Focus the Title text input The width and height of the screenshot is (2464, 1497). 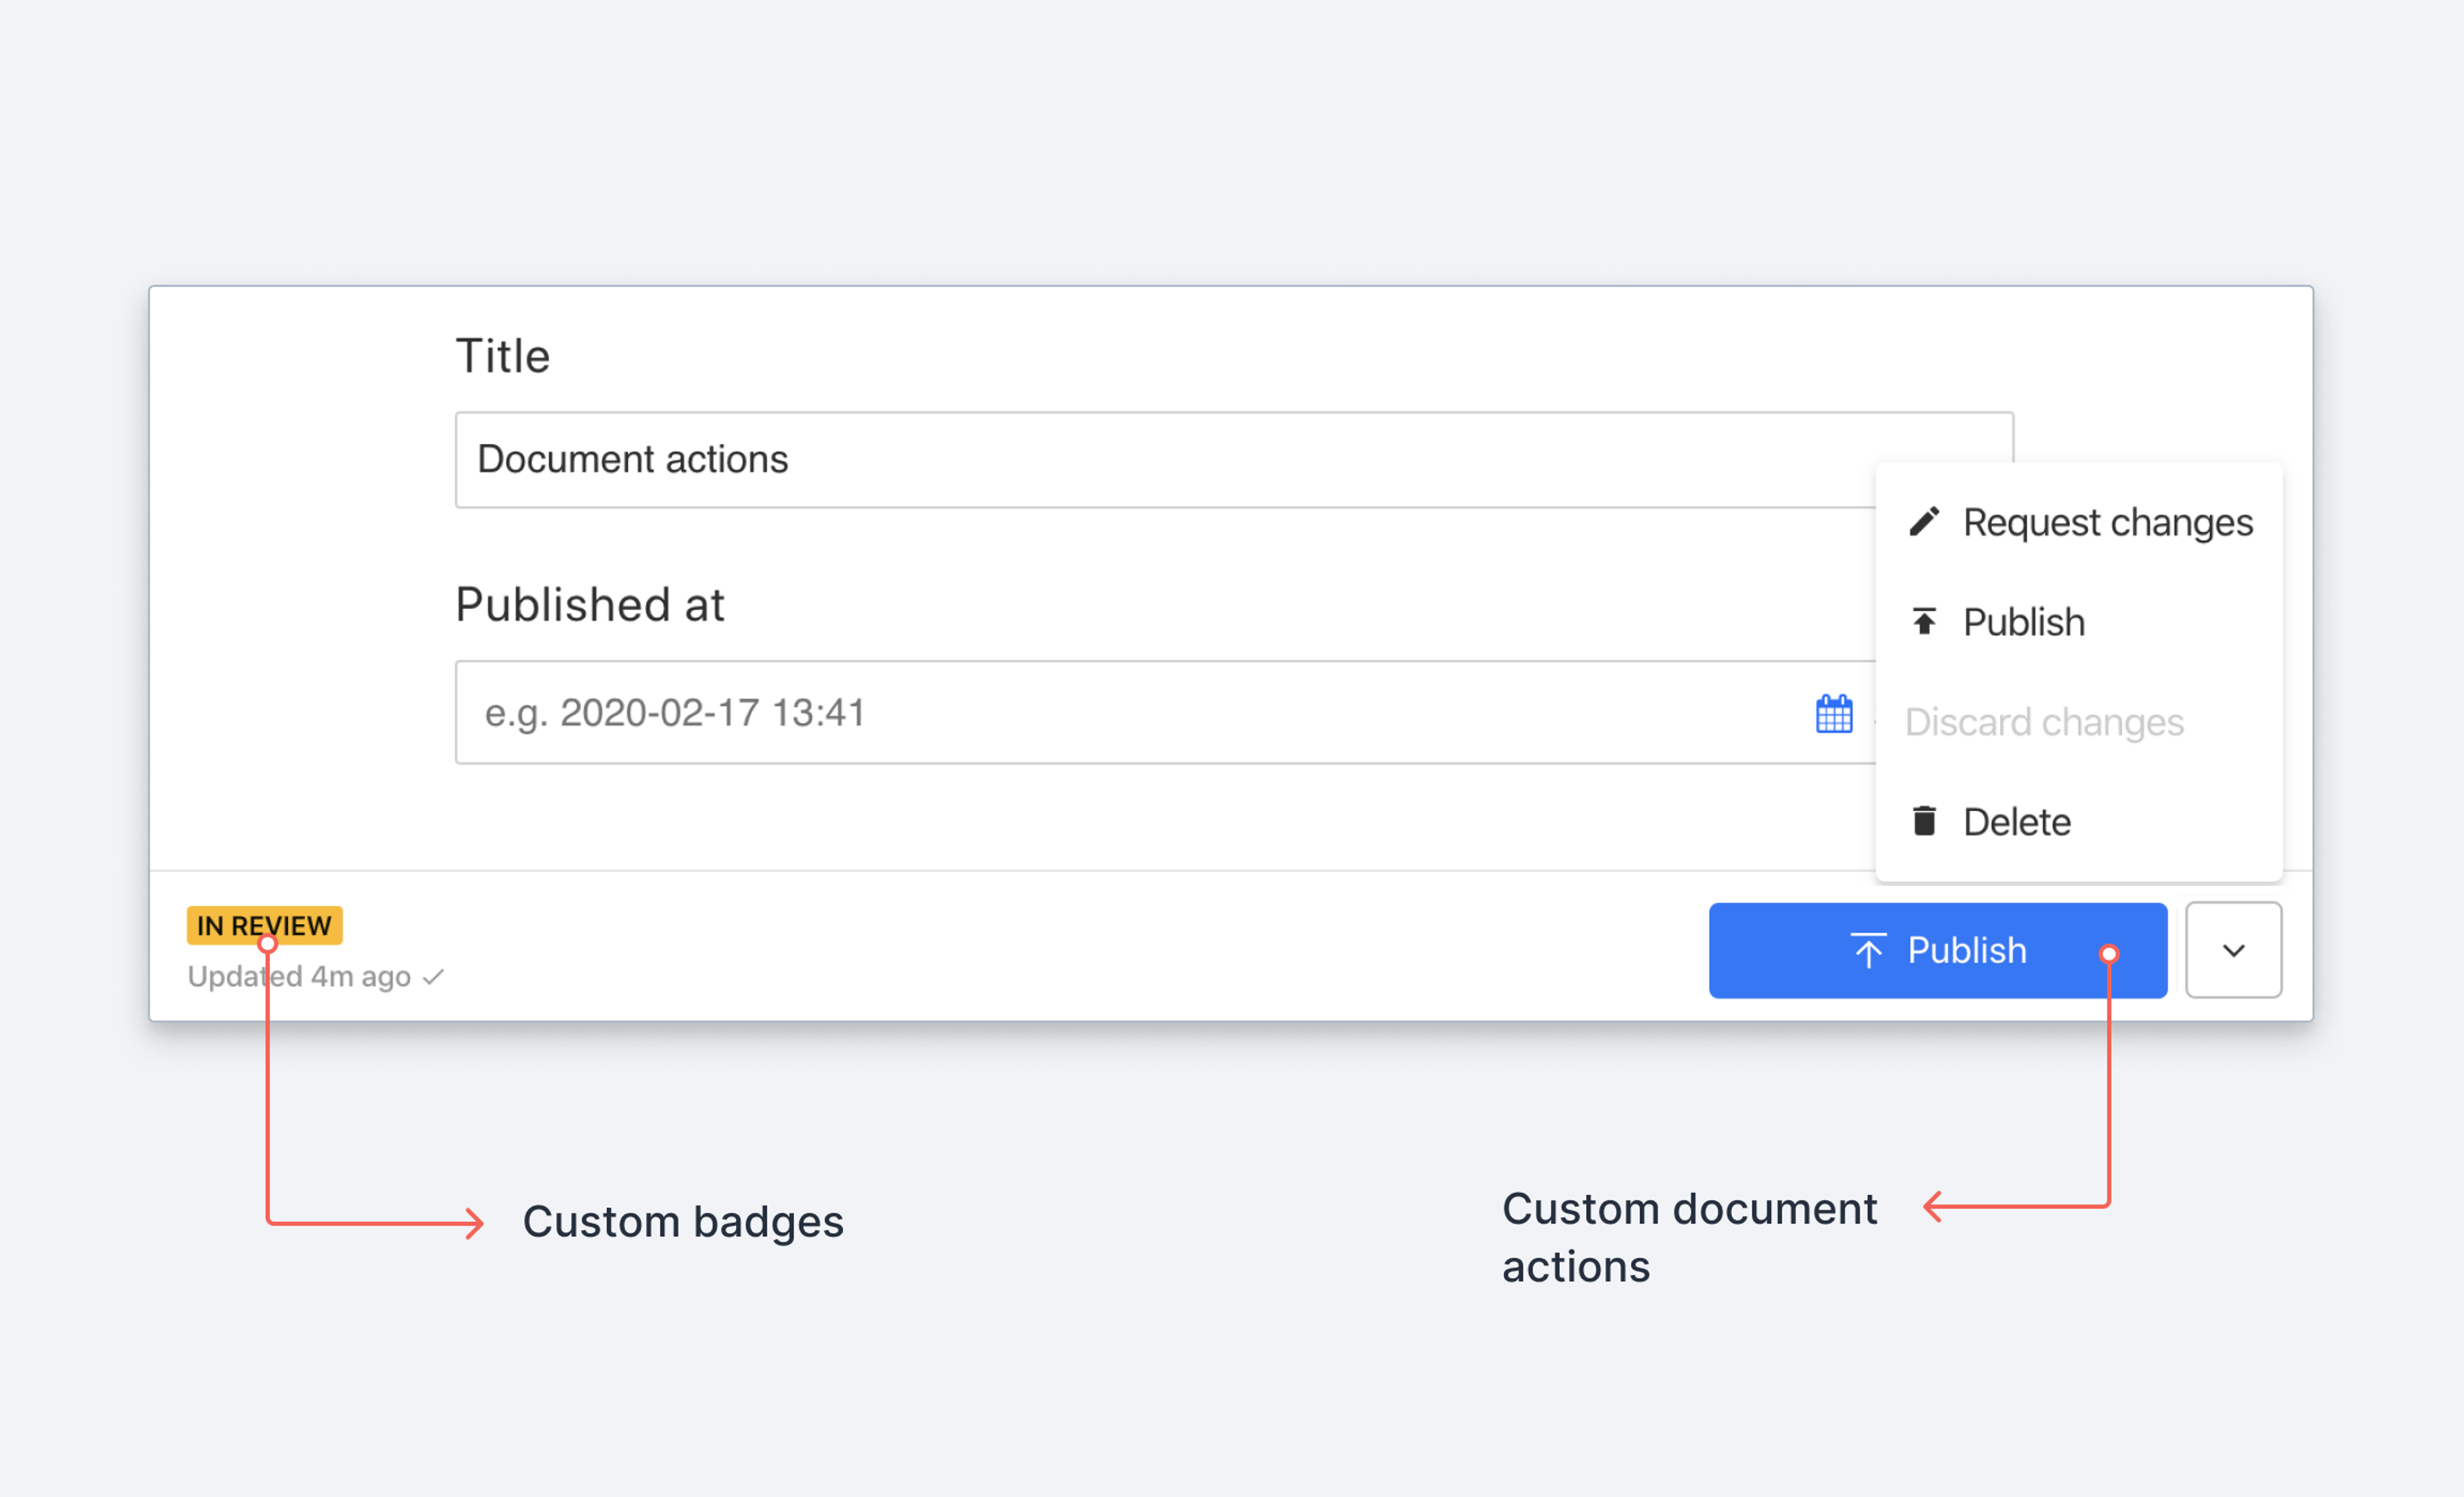click(x=1150, y=460)
